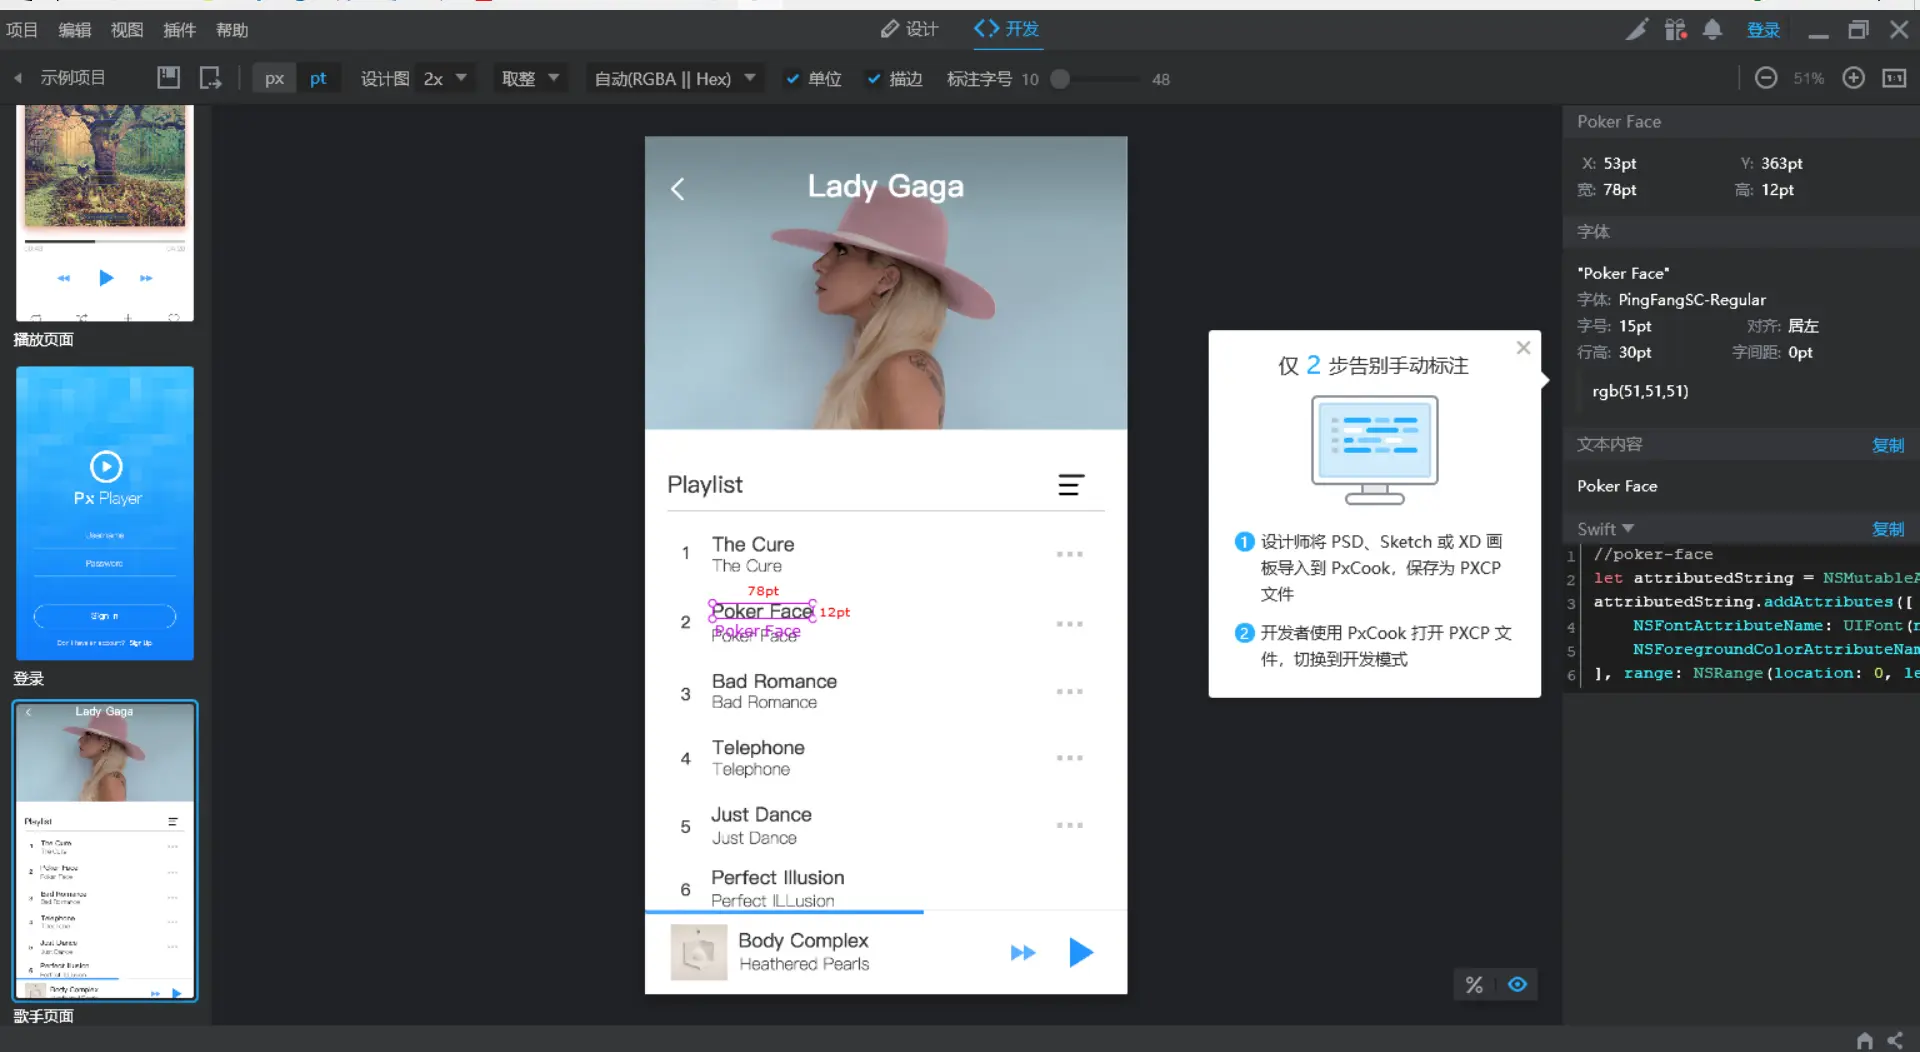Viewport: 1920px width, 1052px height.
Task: Toggle annotation visibility eye icon
Action: pyautogui.click(x=1517, y=985)
